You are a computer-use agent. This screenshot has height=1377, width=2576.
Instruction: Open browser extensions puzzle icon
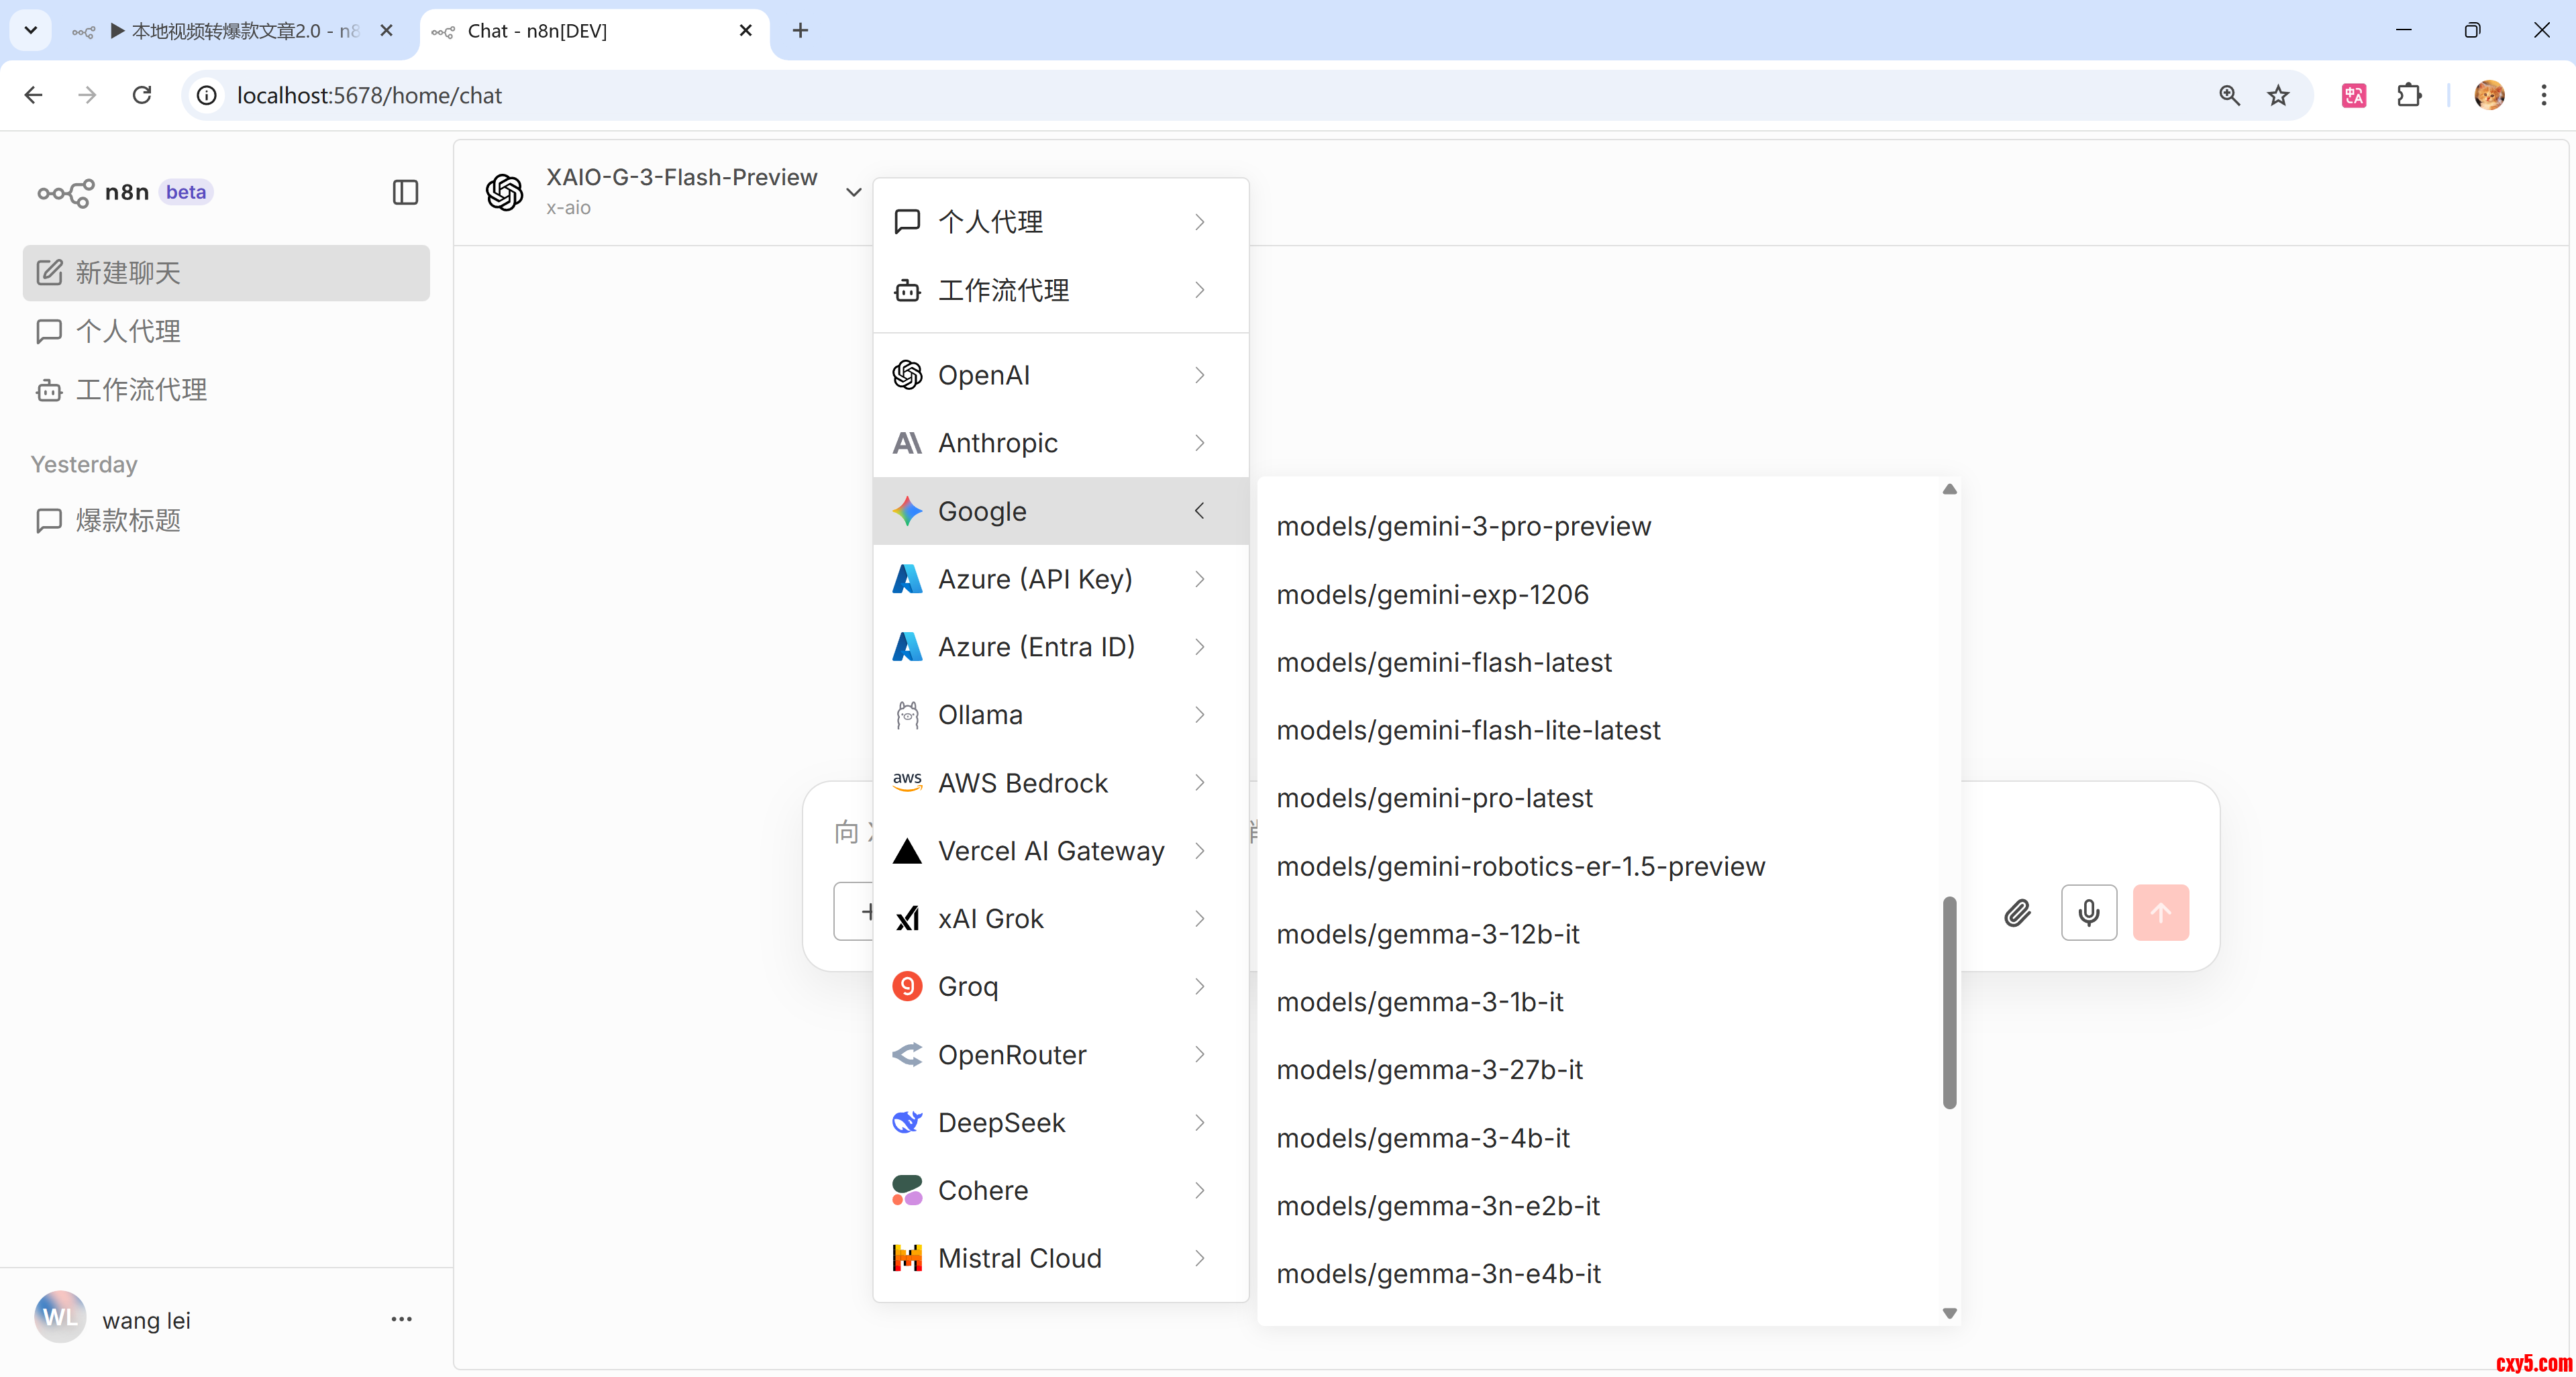pos(2409,95)
